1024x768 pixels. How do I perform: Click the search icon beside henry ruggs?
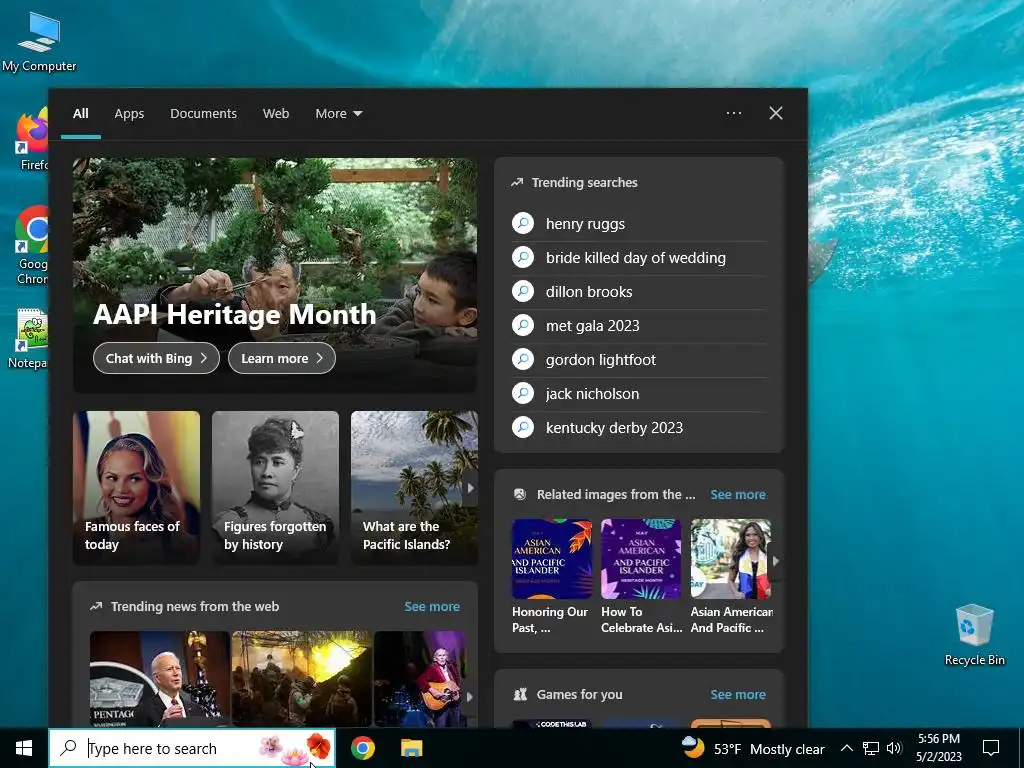[523, 223]
